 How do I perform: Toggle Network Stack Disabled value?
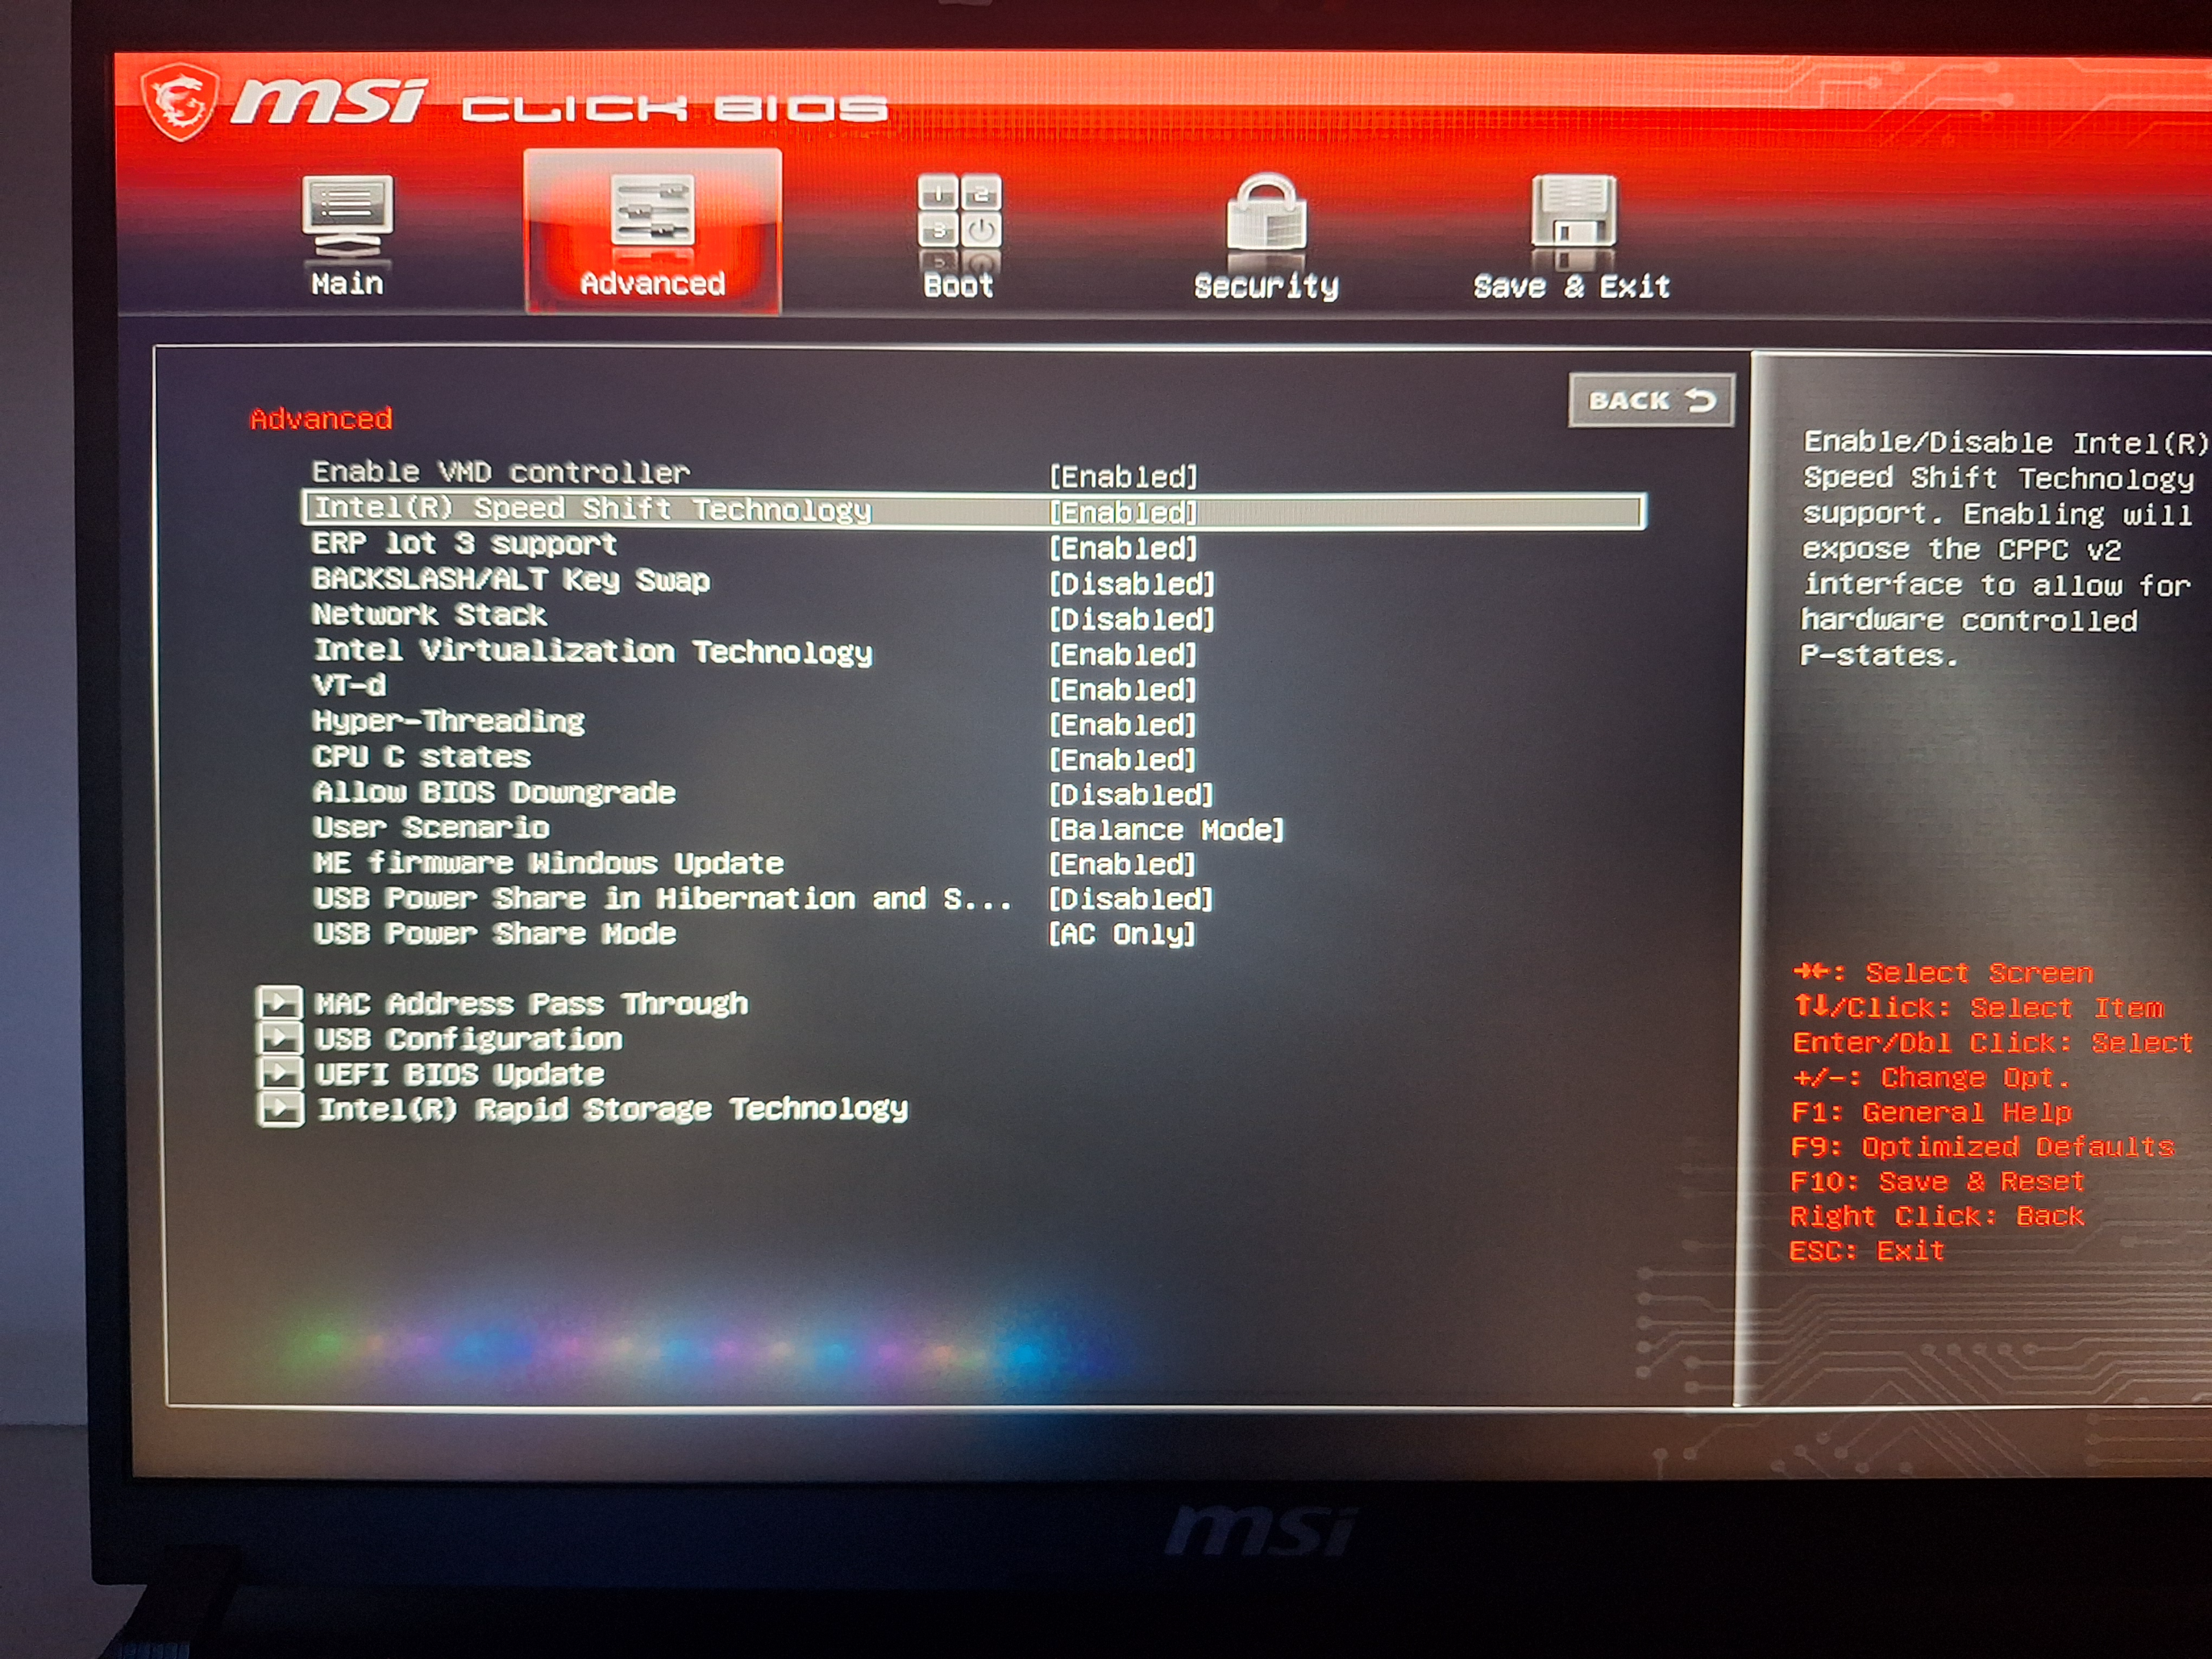[1131, 619]
